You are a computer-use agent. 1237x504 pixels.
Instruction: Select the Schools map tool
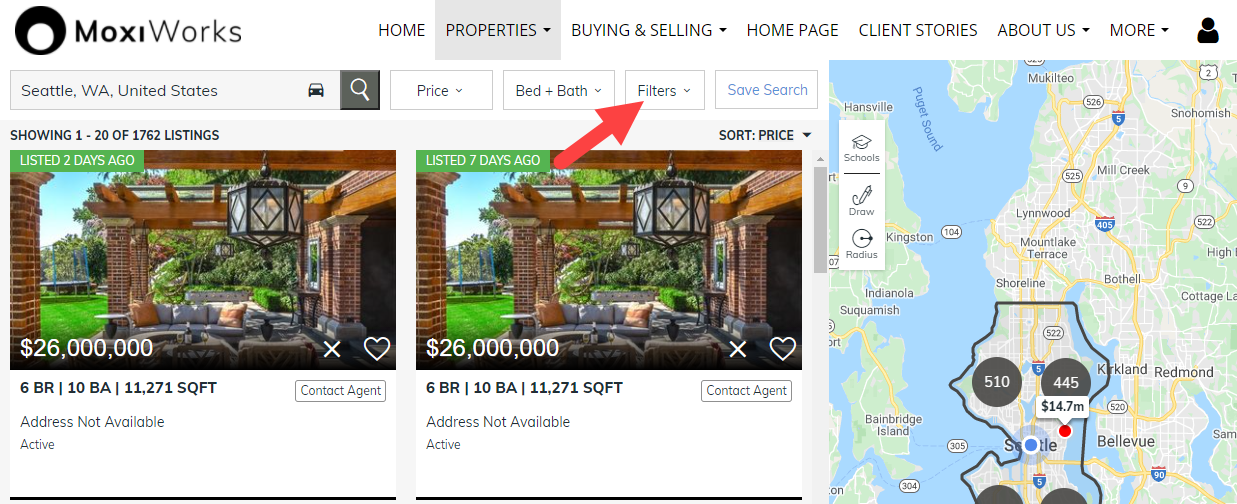tap(861, 148)
